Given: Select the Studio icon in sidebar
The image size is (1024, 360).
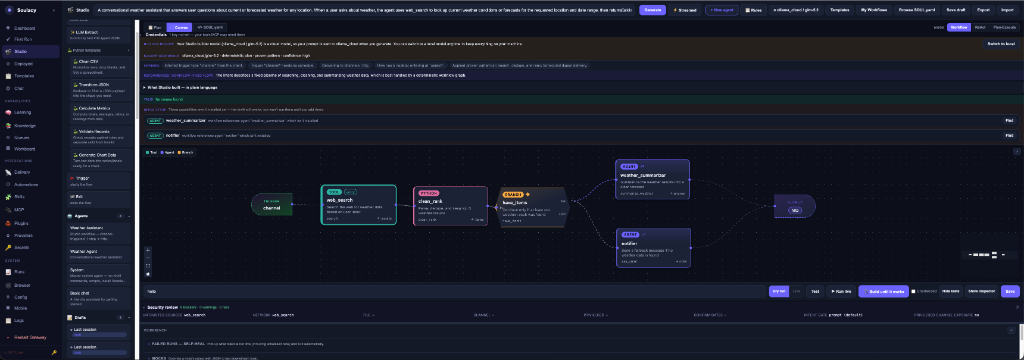Looking at the screenshot, I should (x=8, y=51).
